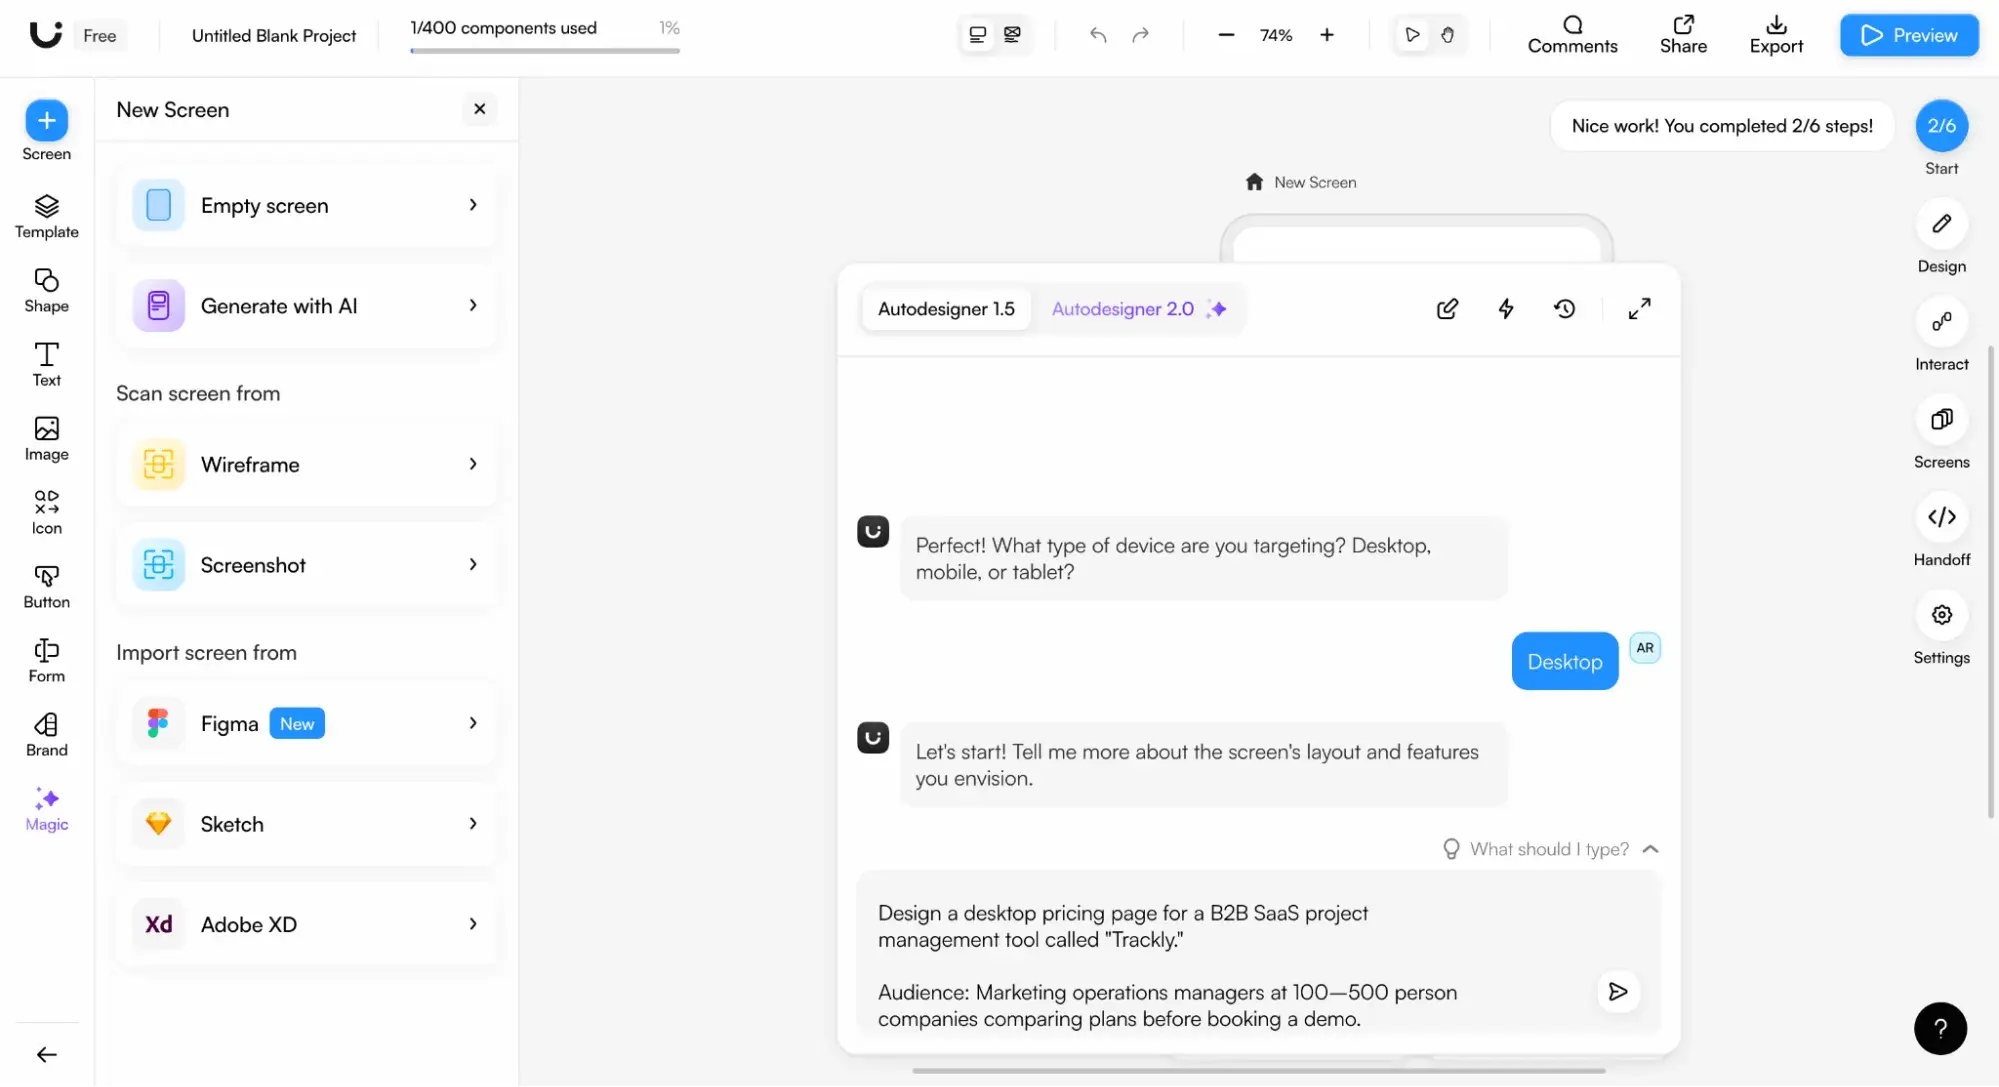Close the New Screen panel
Screen dimensions: 1999x1087
click(x=479, y=109)
